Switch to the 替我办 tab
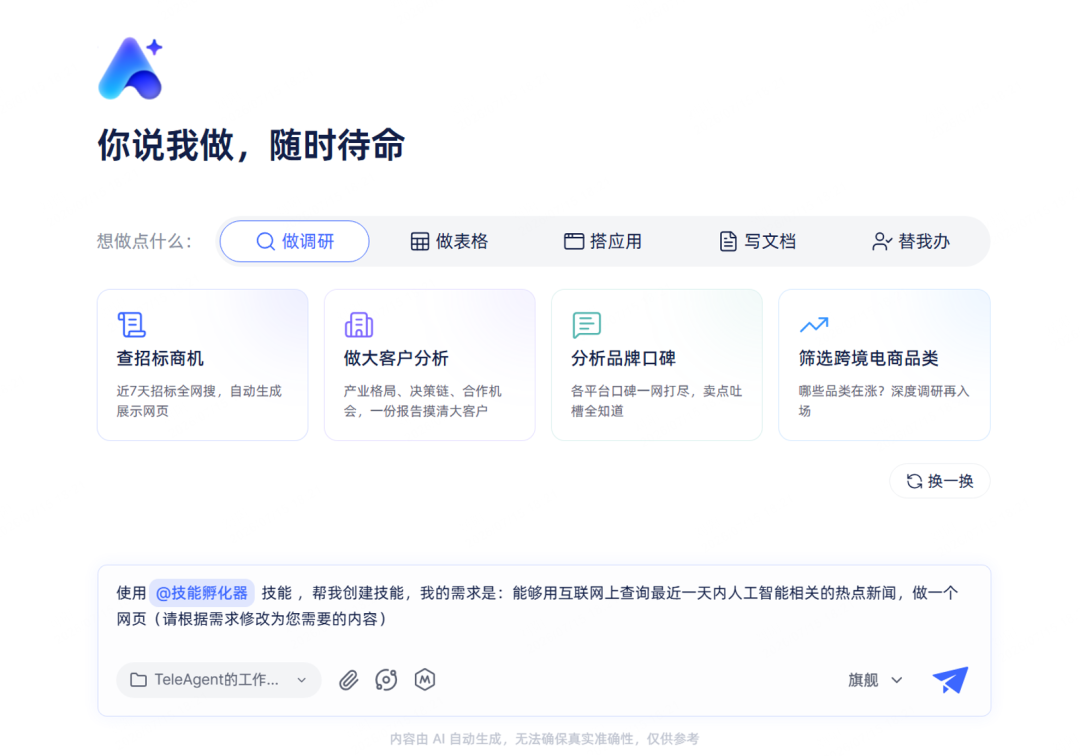The image size is (1080, 756). [x=911, y=242]
